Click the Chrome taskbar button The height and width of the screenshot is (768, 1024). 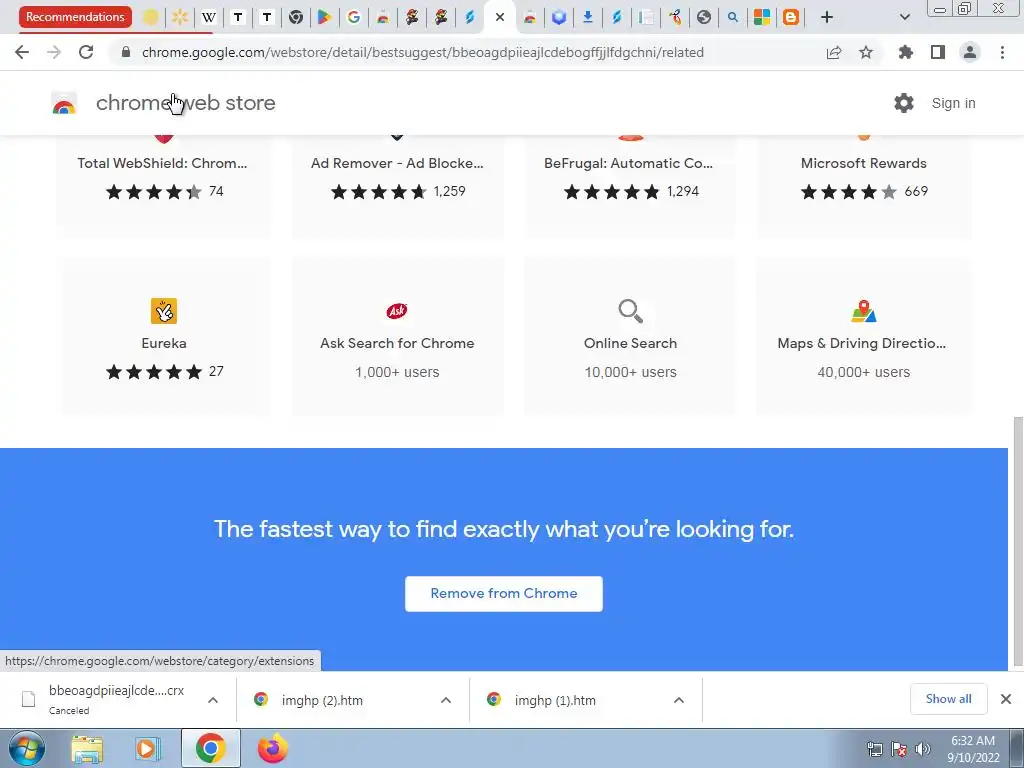tap(210, 749)
